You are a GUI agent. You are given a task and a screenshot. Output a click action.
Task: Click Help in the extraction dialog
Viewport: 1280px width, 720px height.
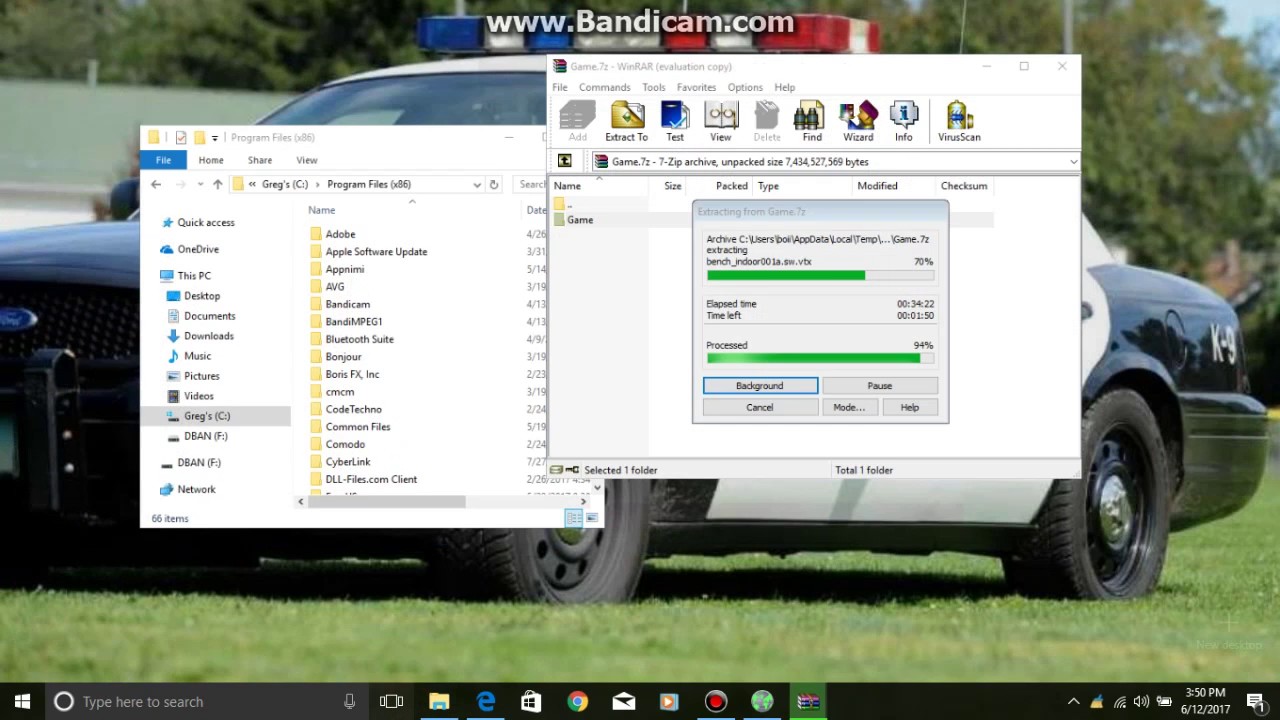pos(909,407)
